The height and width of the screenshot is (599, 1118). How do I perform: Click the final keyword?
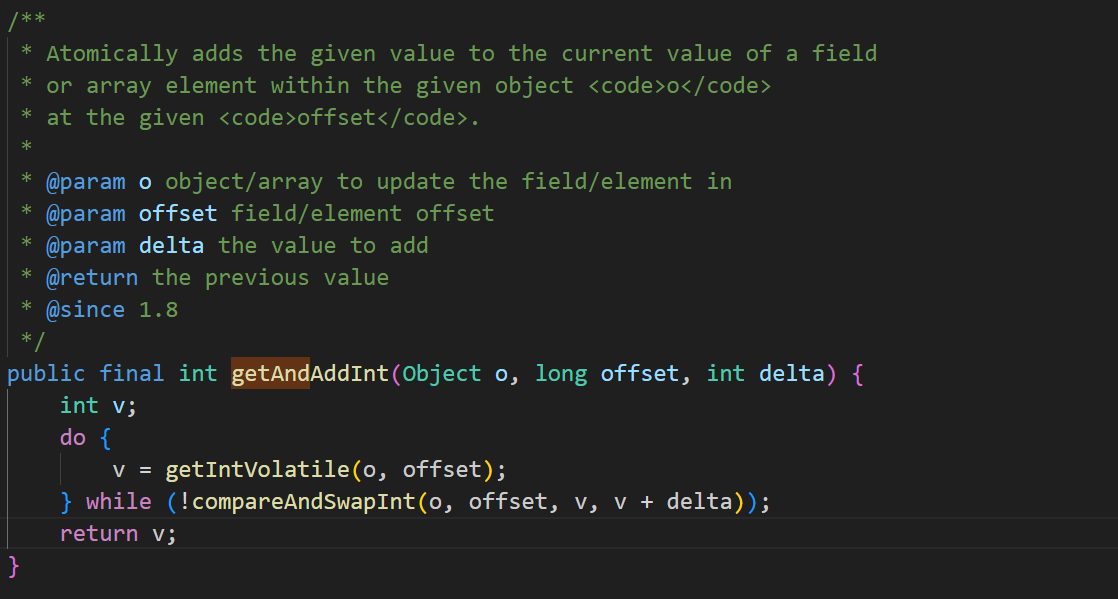pos(132,374)
